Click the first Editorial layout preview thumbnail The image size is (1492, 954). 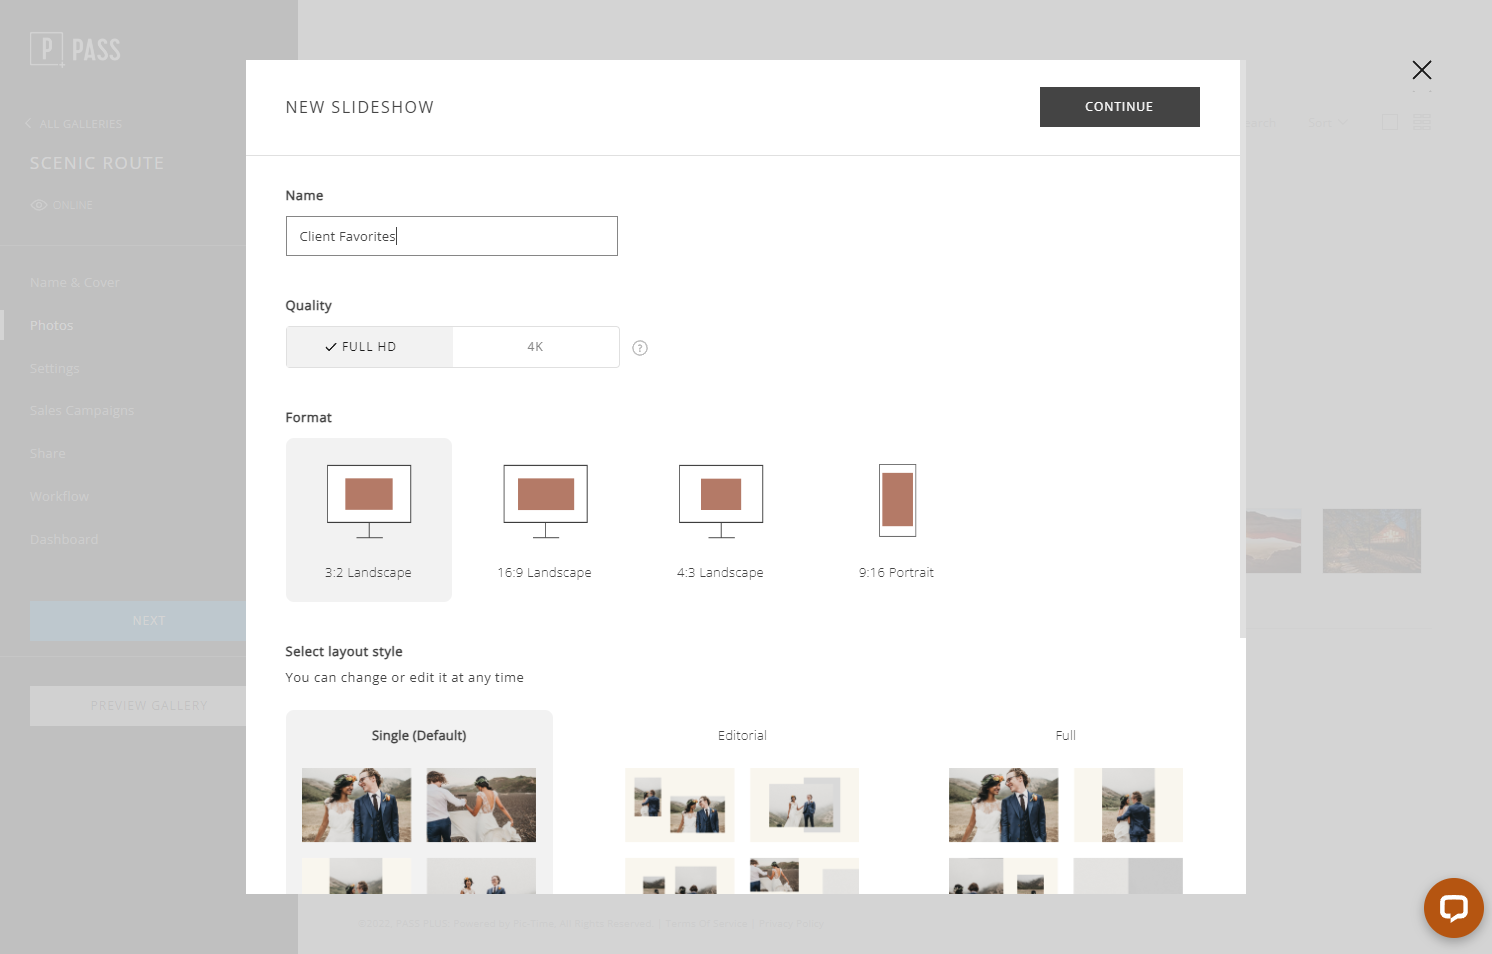[679, 805]
